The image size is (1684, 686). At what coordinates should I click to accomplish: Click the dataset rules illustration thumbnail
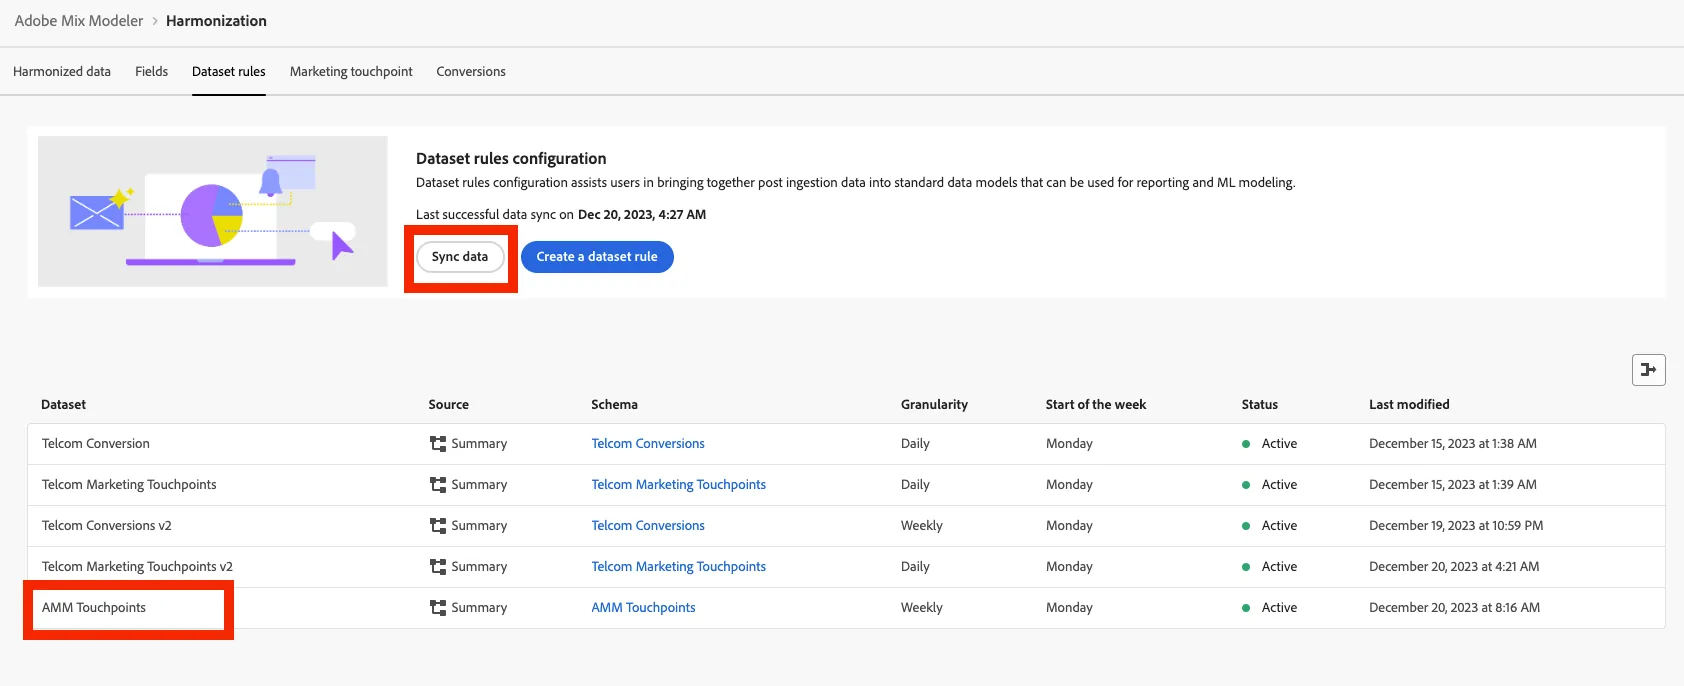213,211
